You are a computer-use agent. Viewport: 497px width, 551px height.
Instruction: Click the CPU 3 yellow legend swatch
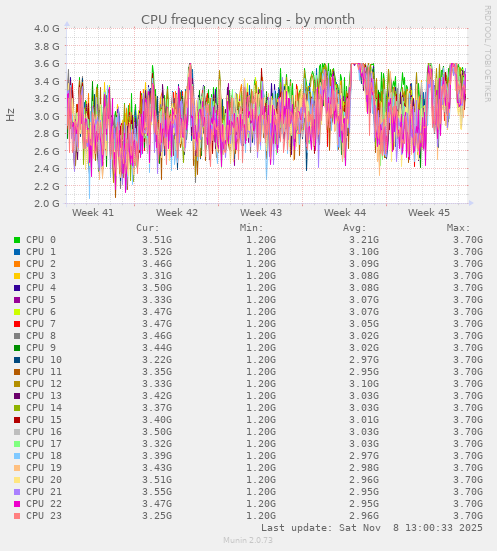coord(17,276)
